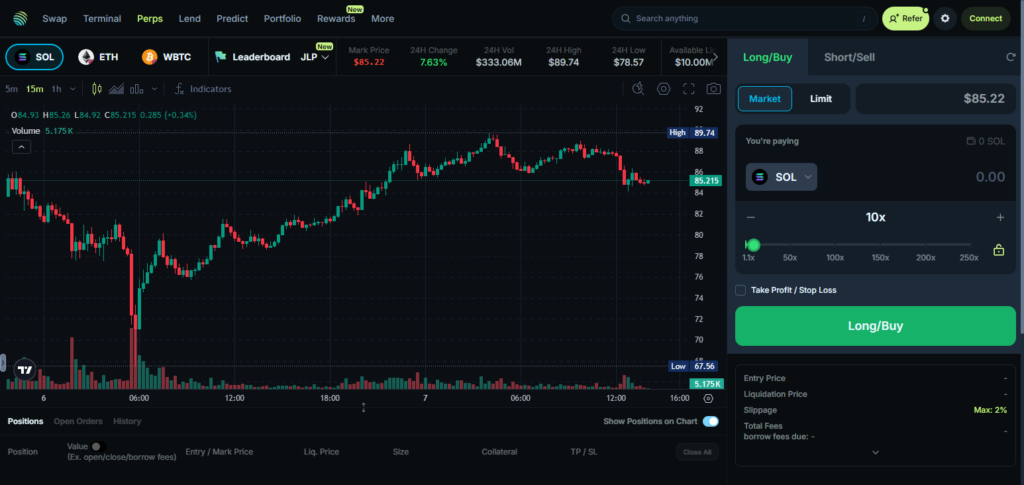Open chart settings hexagon icon
Viewport: 1024px width, 485px height.
[663, 89]
